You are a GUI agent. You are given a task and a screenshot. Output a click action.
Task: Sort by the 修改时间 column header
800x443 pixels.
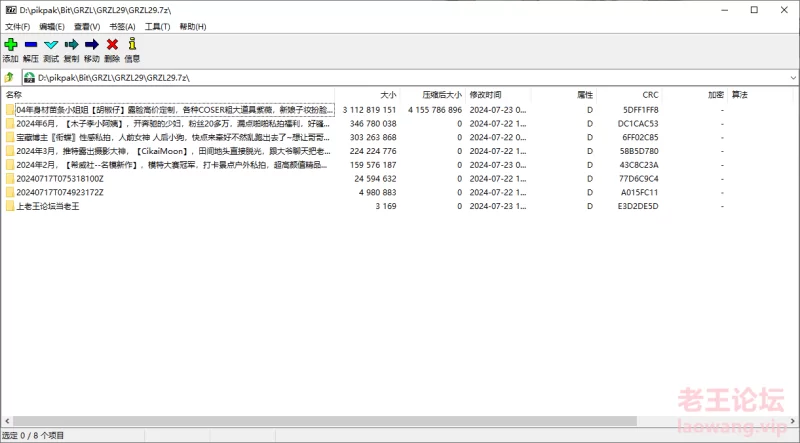click(498, 95)
